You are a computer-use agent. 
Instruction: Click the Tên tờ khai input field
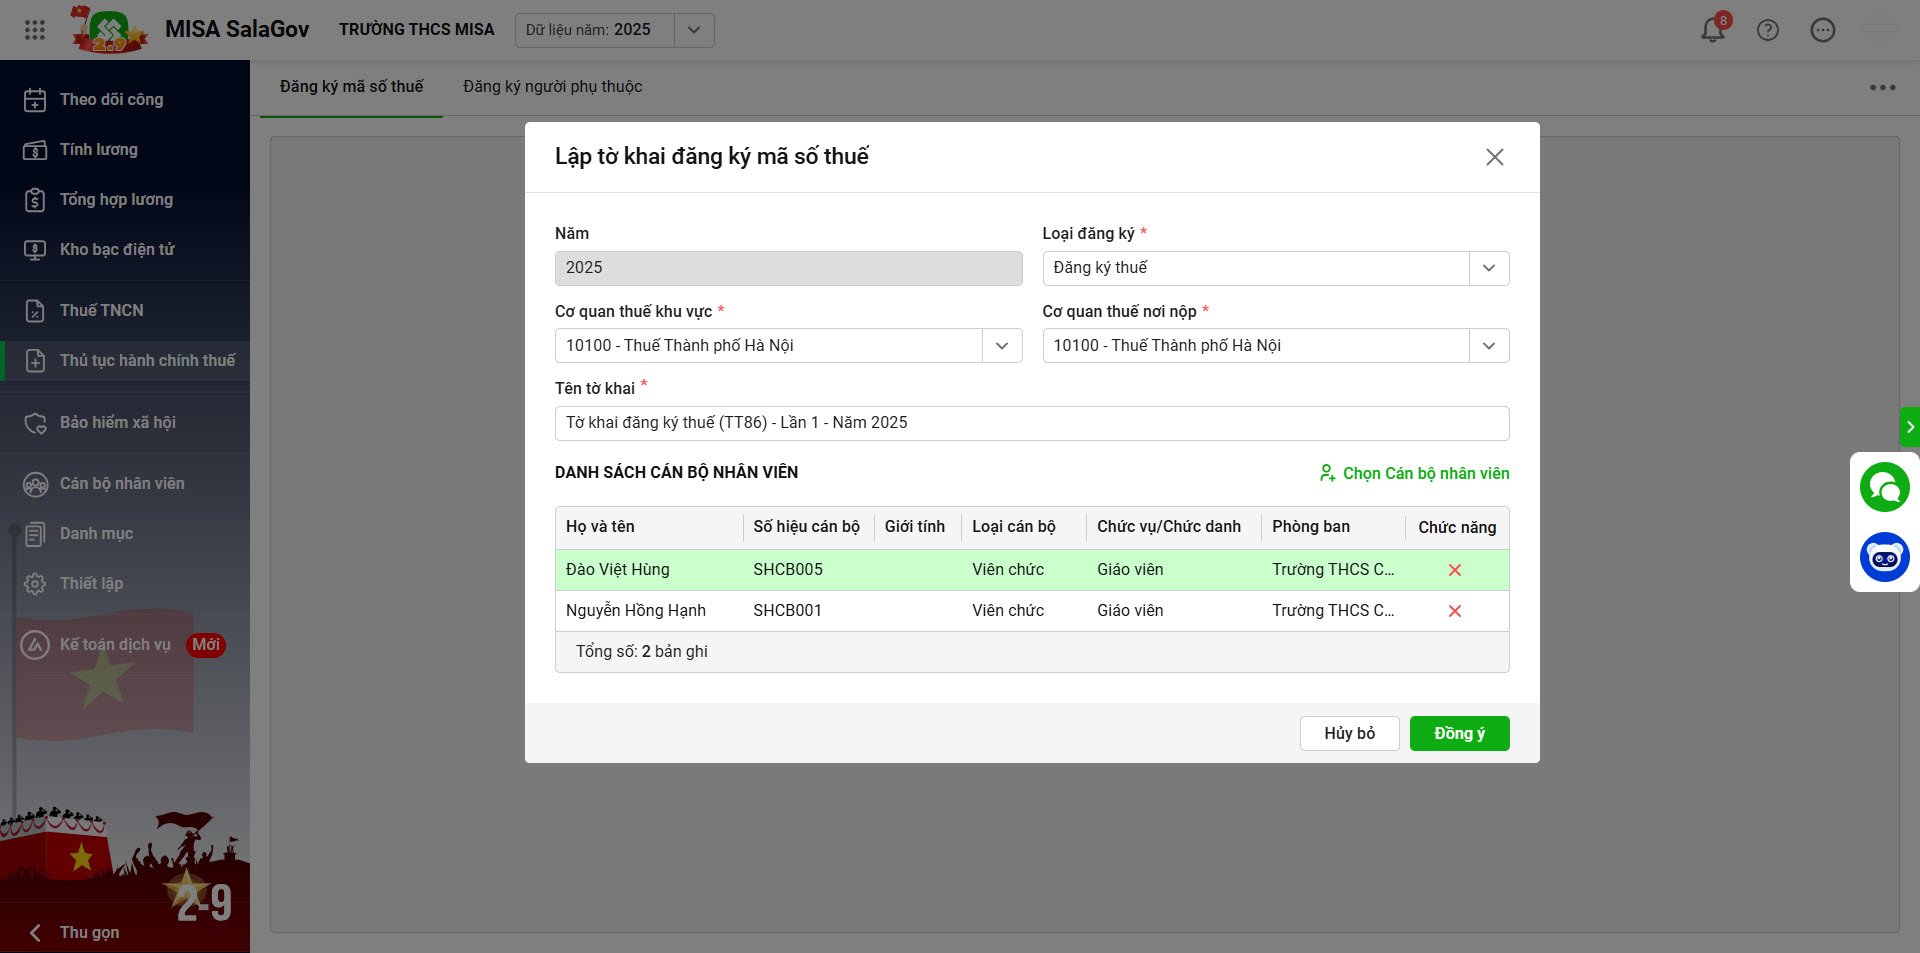coord(1031,423)
